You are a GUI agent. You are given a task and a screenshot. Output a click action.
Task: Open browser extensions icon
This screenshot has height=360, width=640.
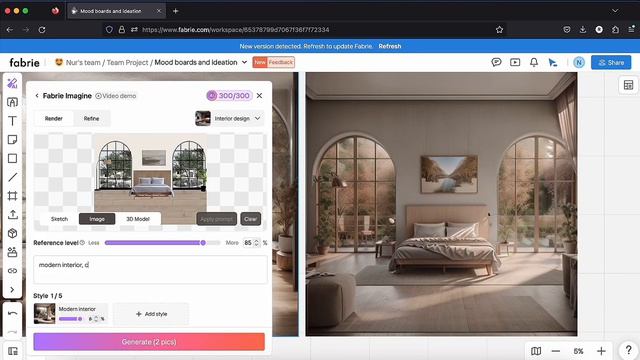pos(615,29)
